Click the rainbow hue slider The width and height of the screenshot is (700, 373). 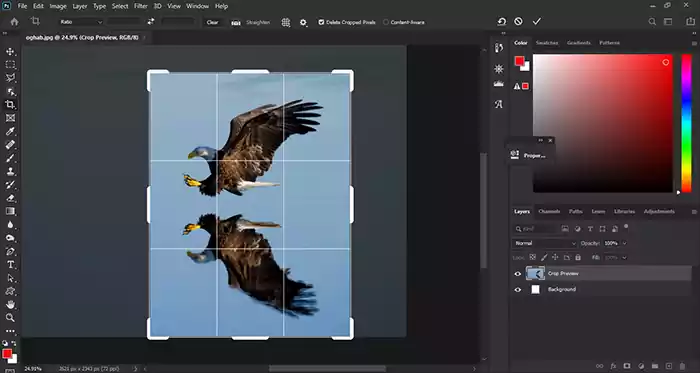point(686,124)
